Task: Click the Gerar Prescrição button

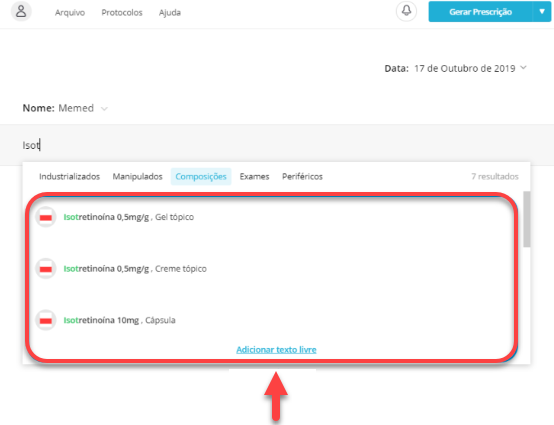Action: pos(480,12)
